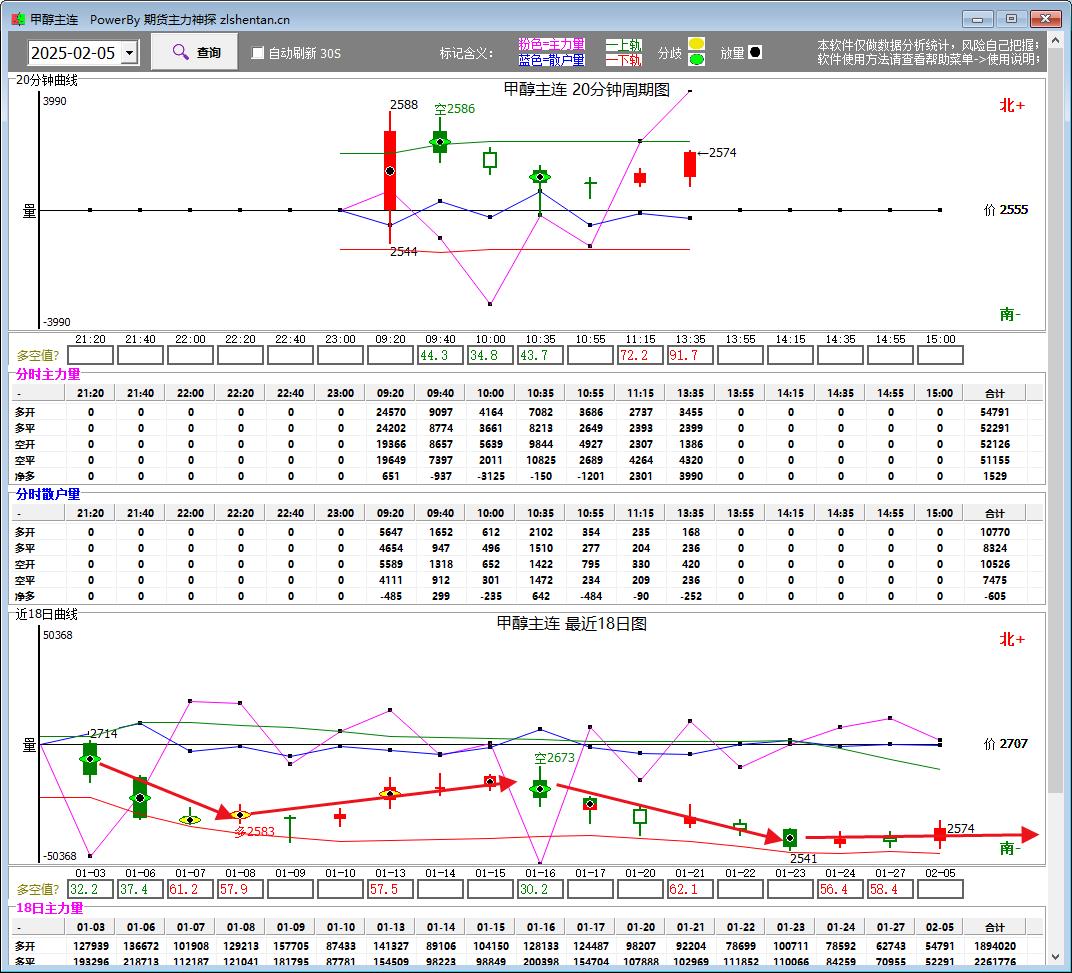The width and height of the screenshot is (1072, 973).
Task: Click the 净多 row label in 分时散户量
Action: (x=25, y=596)
